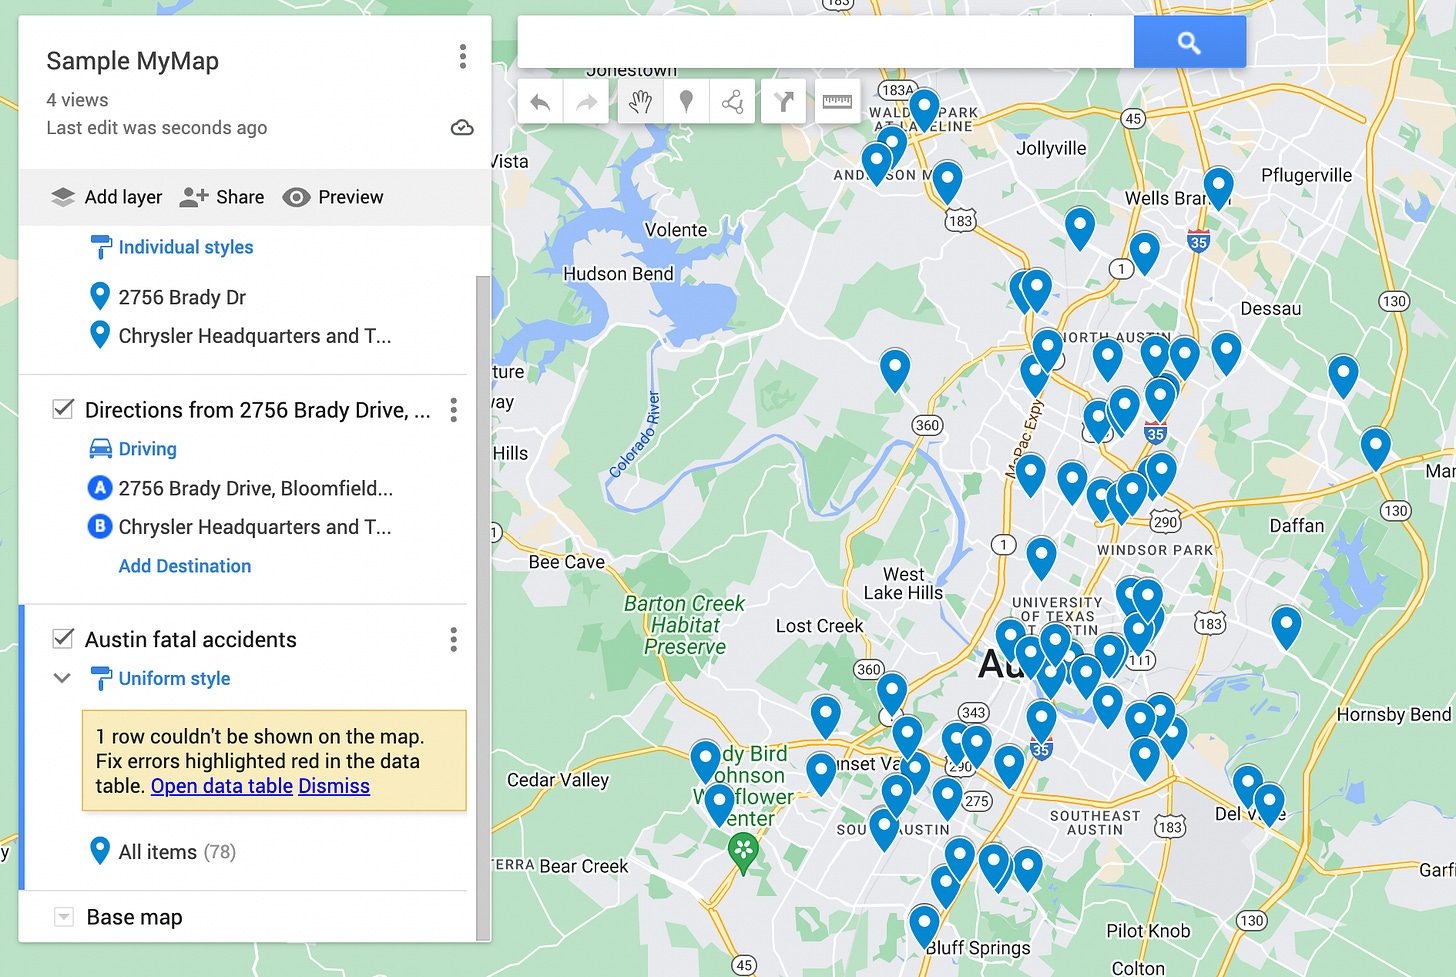Click the green Wildflower Center park marker
The image size is (1456, 977).
(x=743, y=852)
